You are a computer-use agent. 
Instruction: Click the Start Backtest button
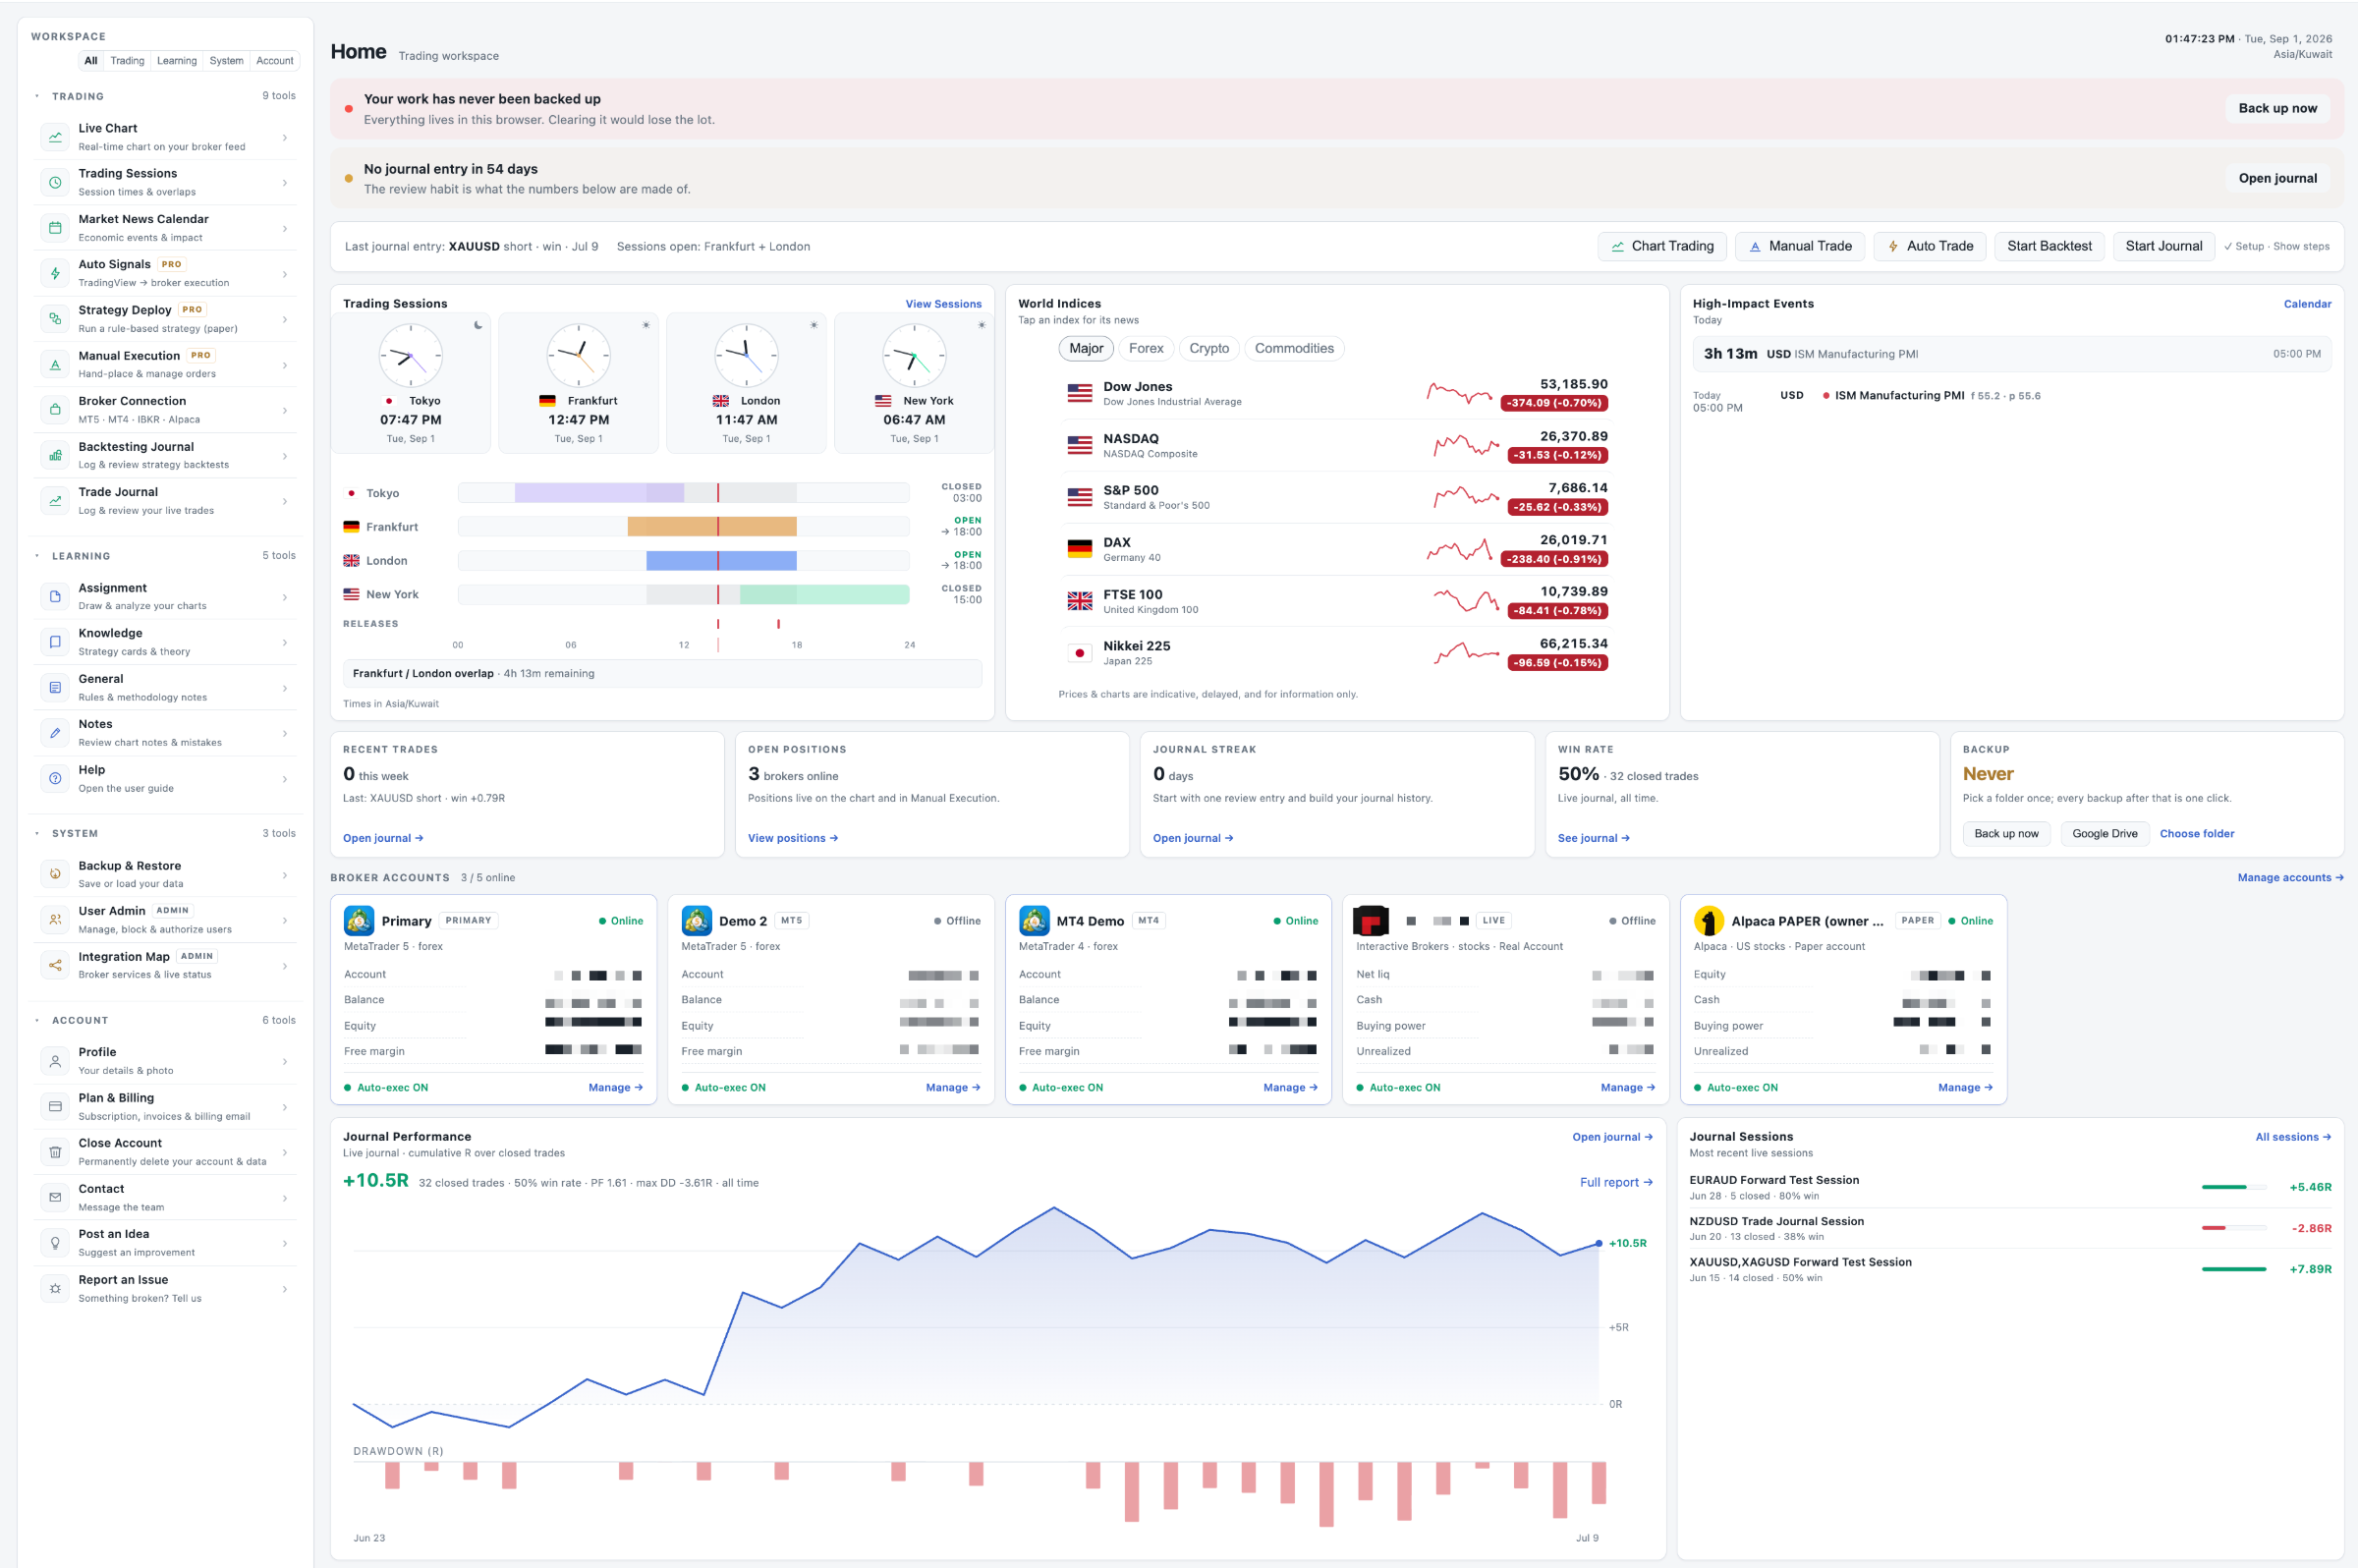tap(2049, 247)
